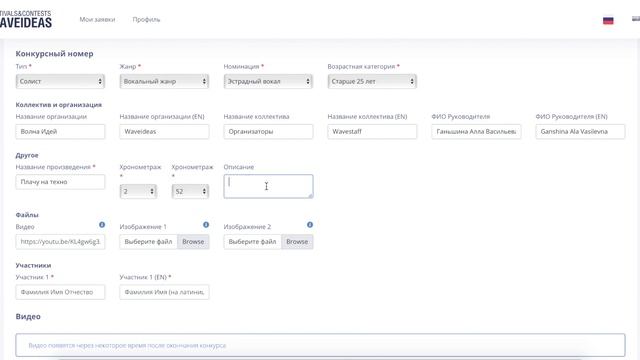640x360 pixels.
Task: Focus the Описание text area
Action: (268, 187)
